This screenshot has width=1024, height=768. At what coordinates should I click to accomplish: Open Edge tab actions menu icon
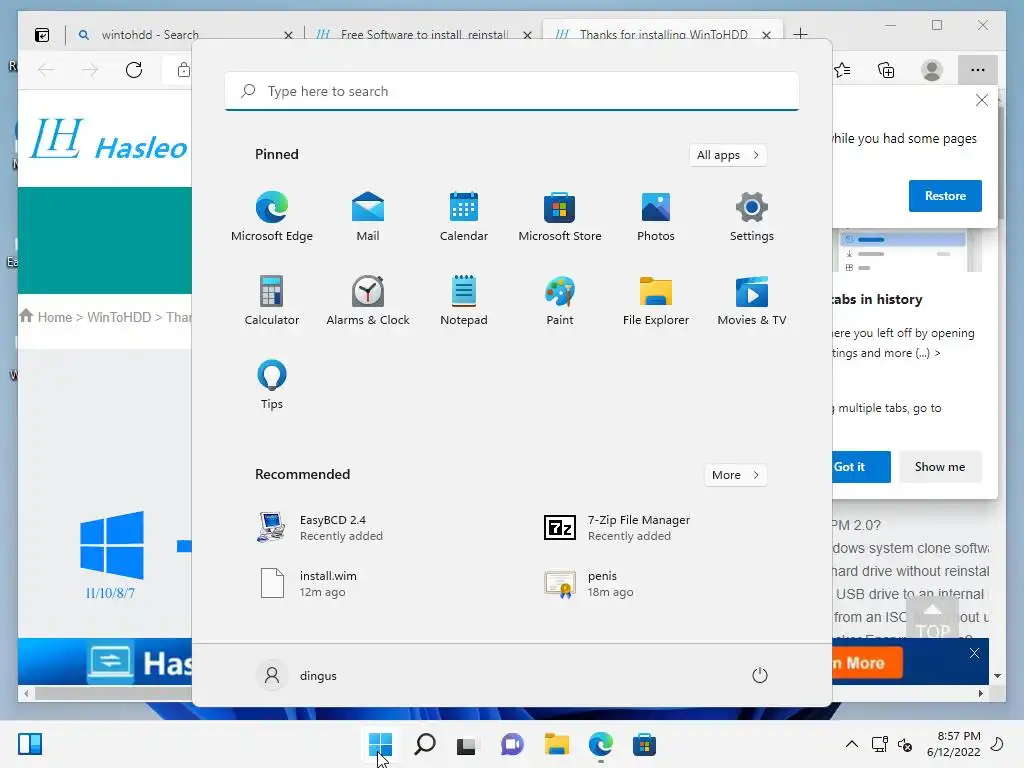(42, 35)
